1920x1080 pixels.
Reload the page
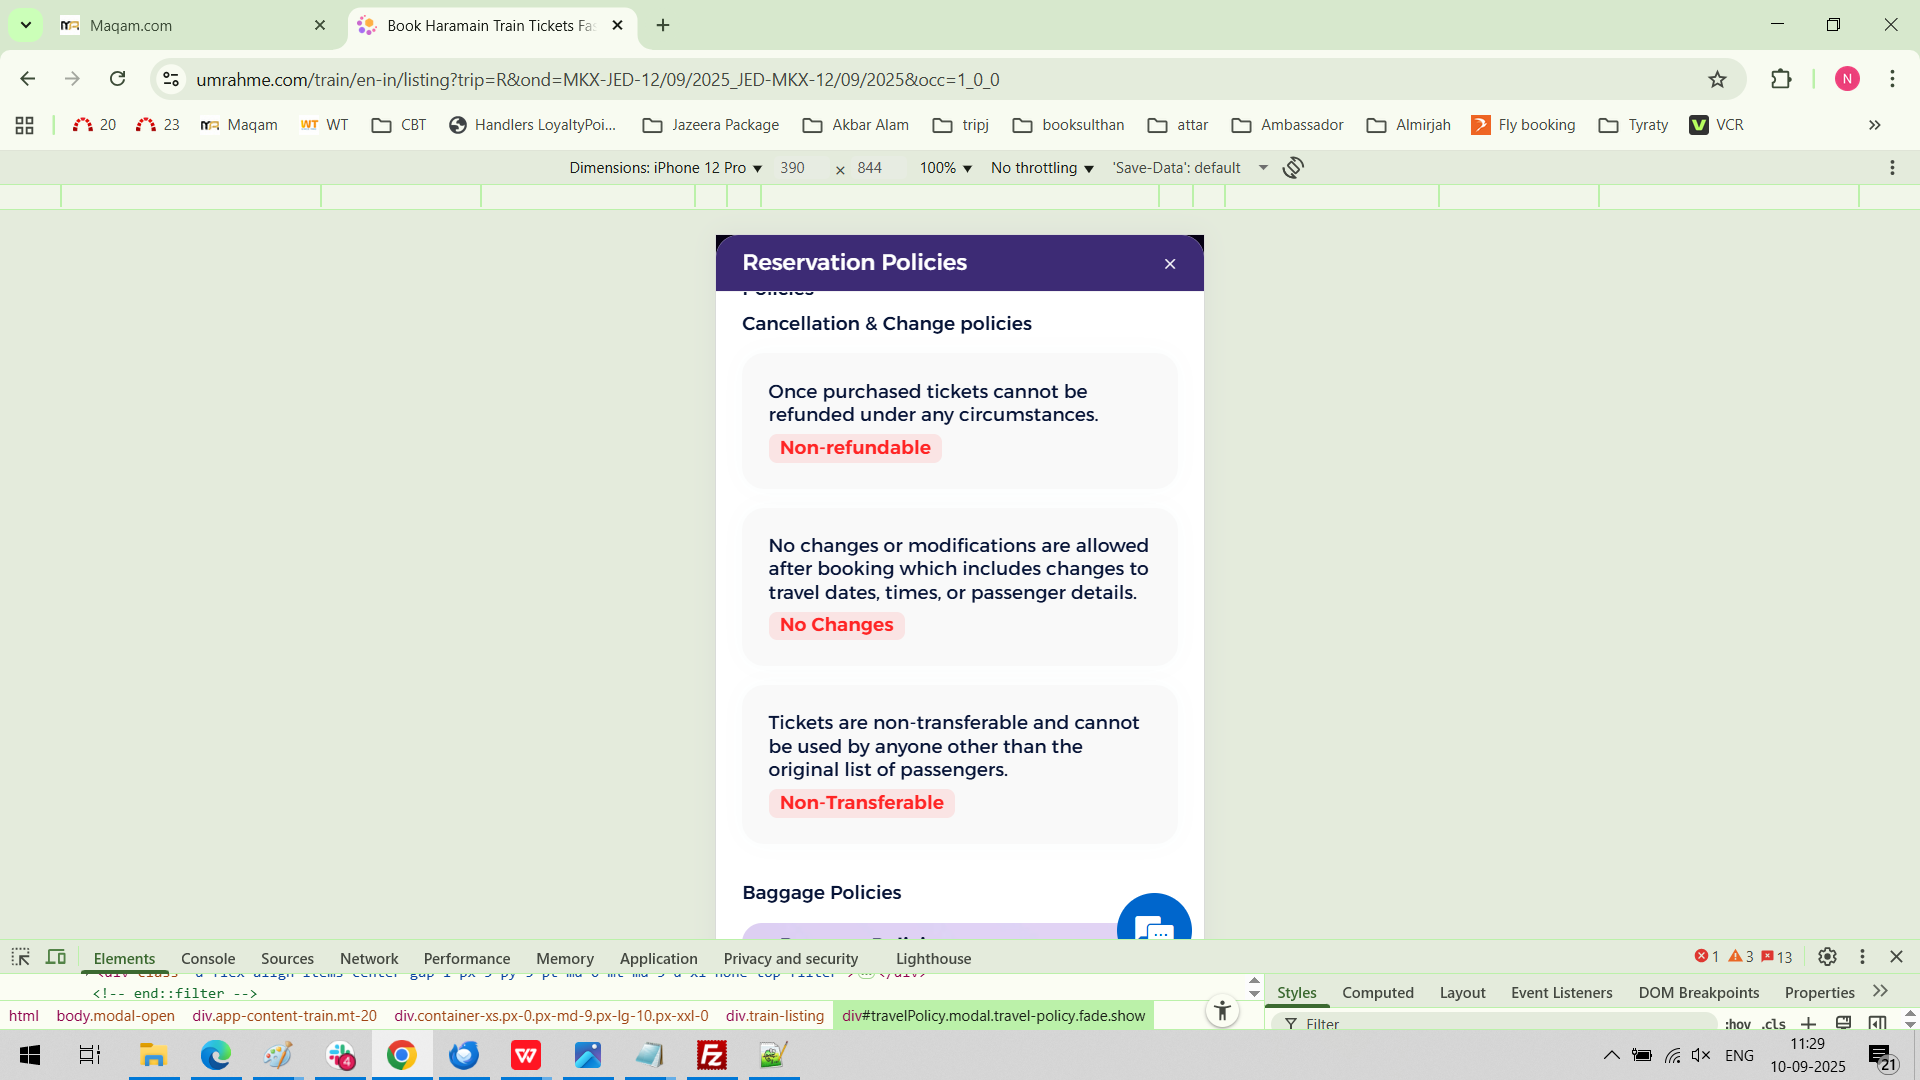(118, 79)
